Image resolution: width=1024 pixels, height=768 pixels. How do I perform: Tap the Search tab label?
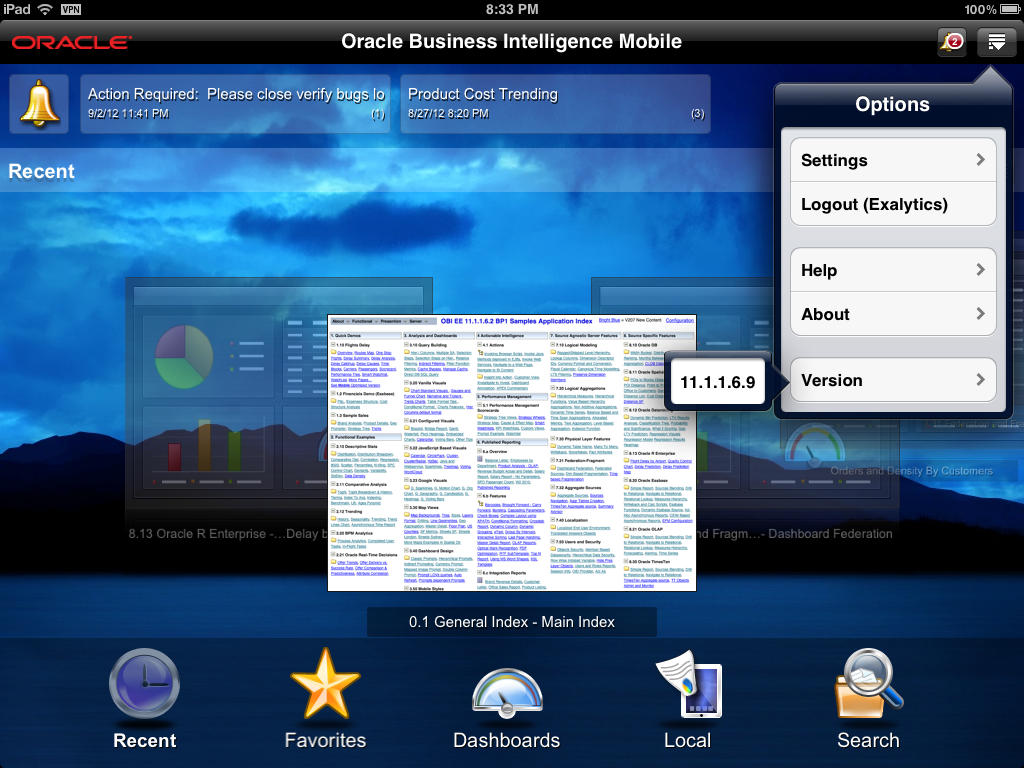tap(869, 741)
